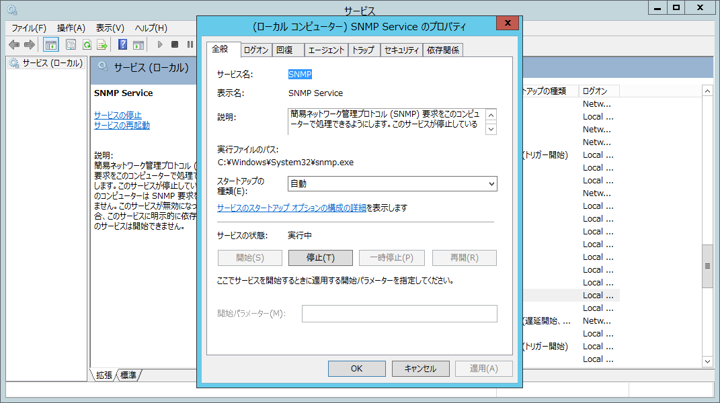Click the executable path C:¥Windows¥System32¥snmp.exe text

285,162
